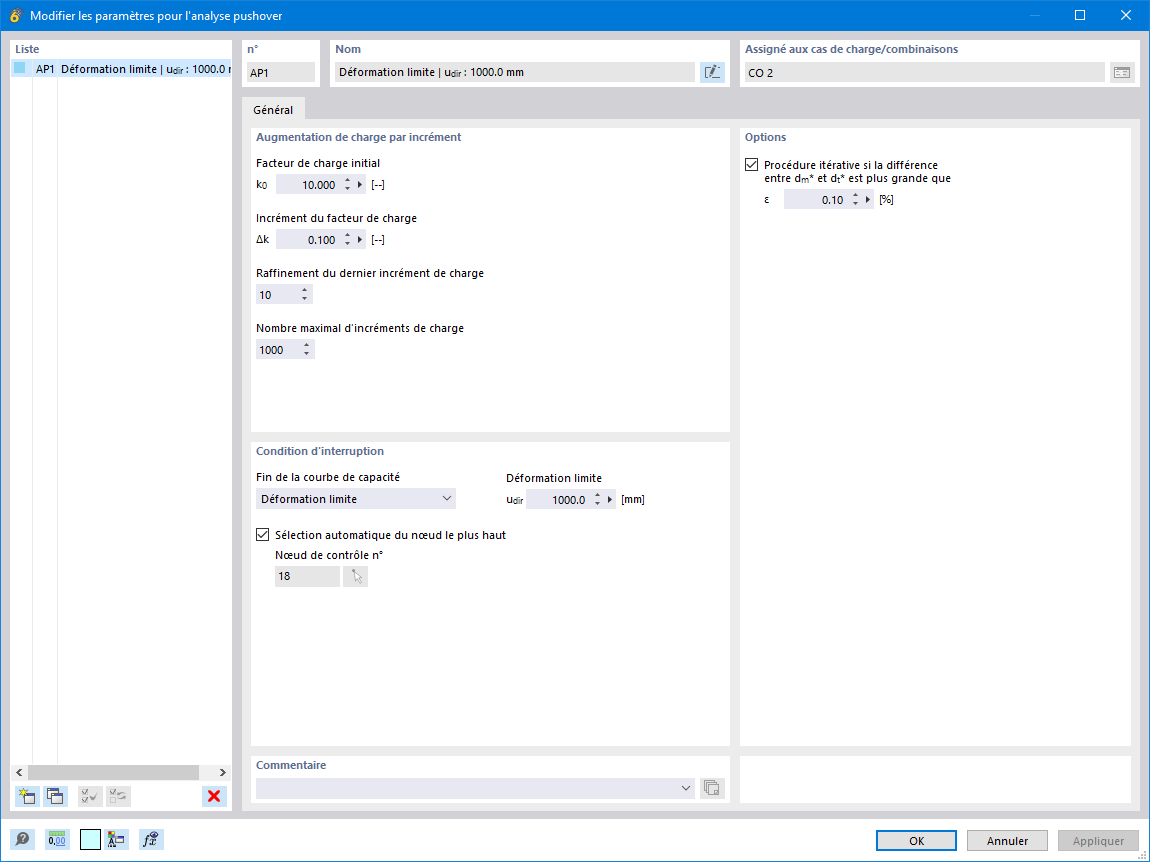Open the udir limit deformation arrow menu
This screenshot has width=1150, height=862.
[x=610, y=500]
